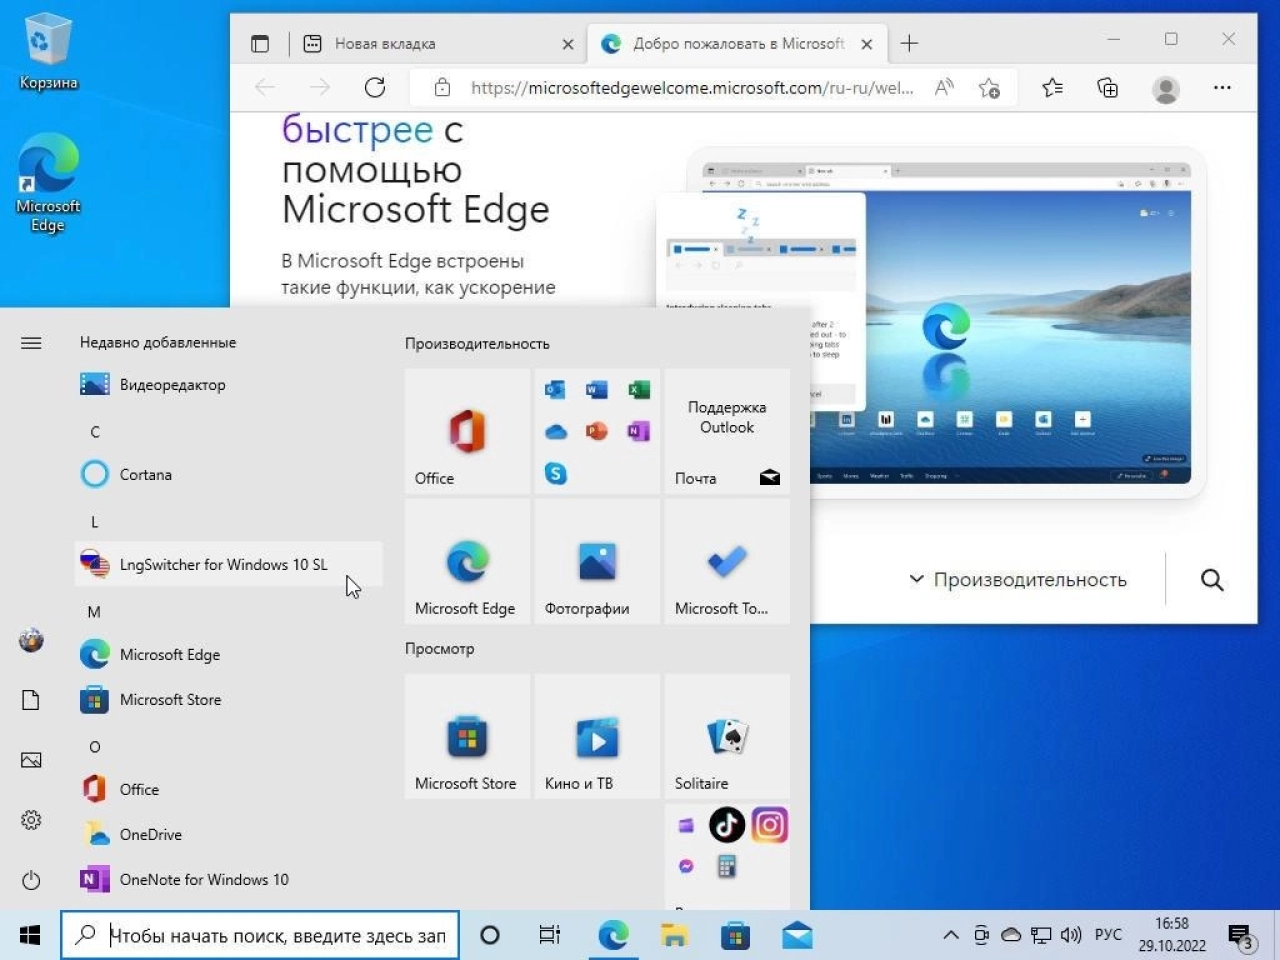
Task: Click the Read aloud icon
Action: coord(944,88)
